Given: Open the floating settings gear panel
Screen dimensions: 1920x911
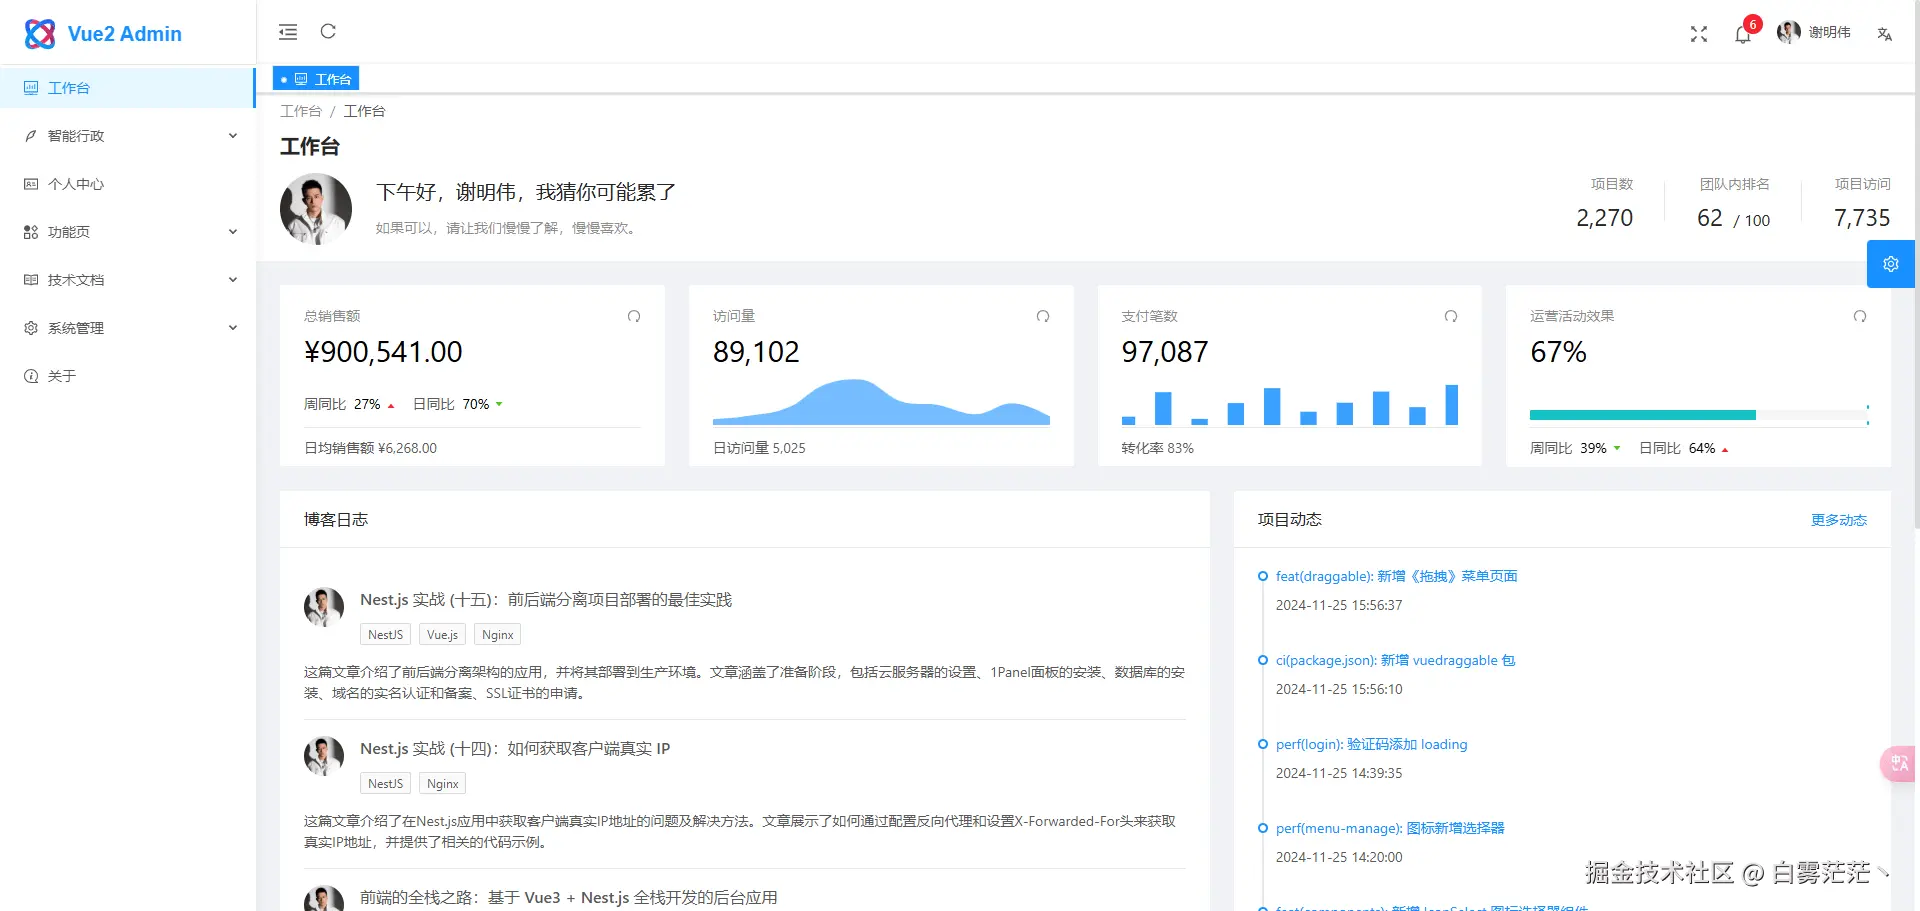Looking at the screenshot, I should (1891, 264).
